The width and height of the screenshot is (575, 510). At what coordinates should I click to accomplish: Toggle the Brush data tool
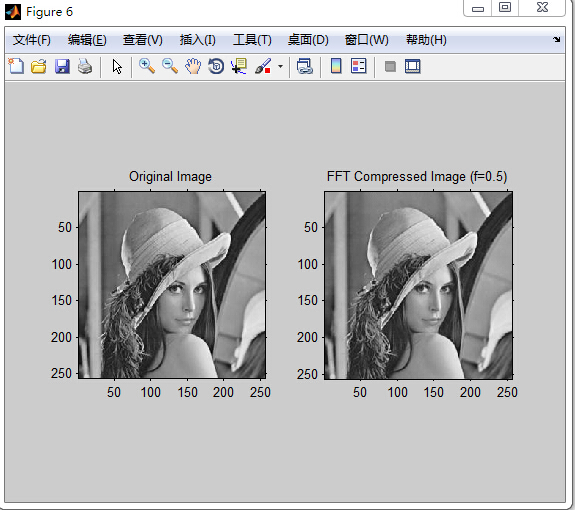pos(263,66)
